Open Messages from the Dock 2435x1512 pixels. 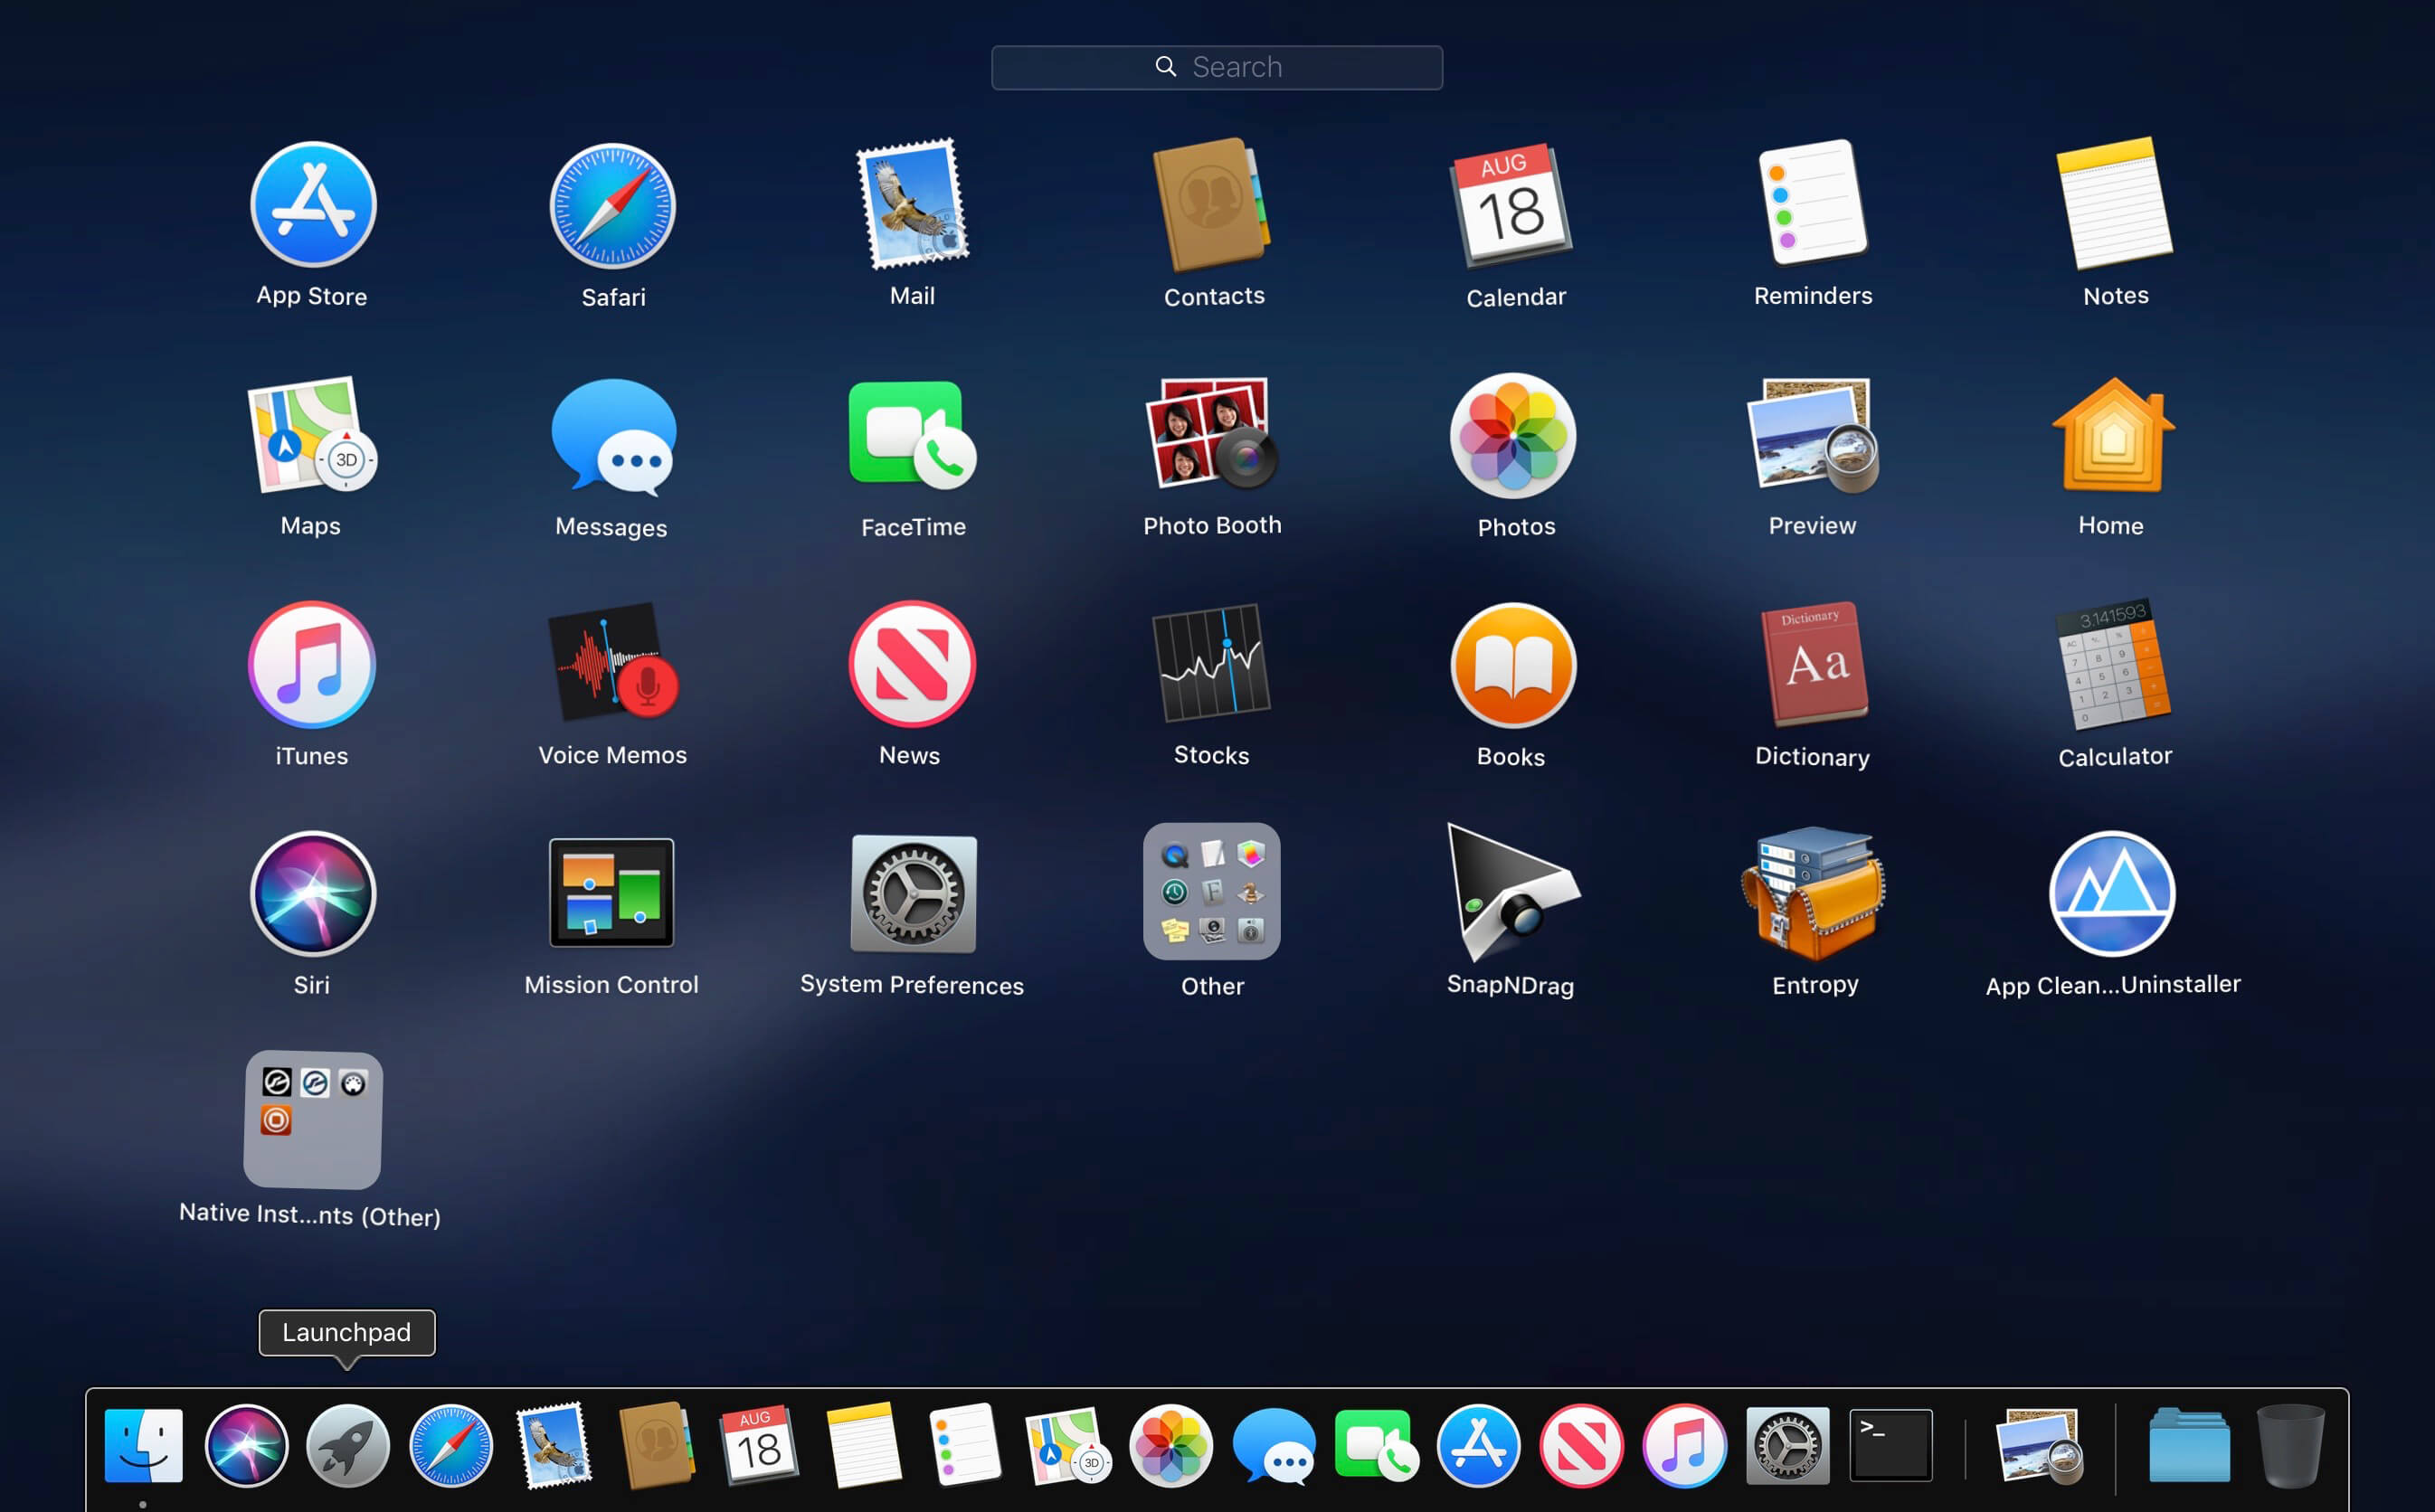(1274, 1447)
